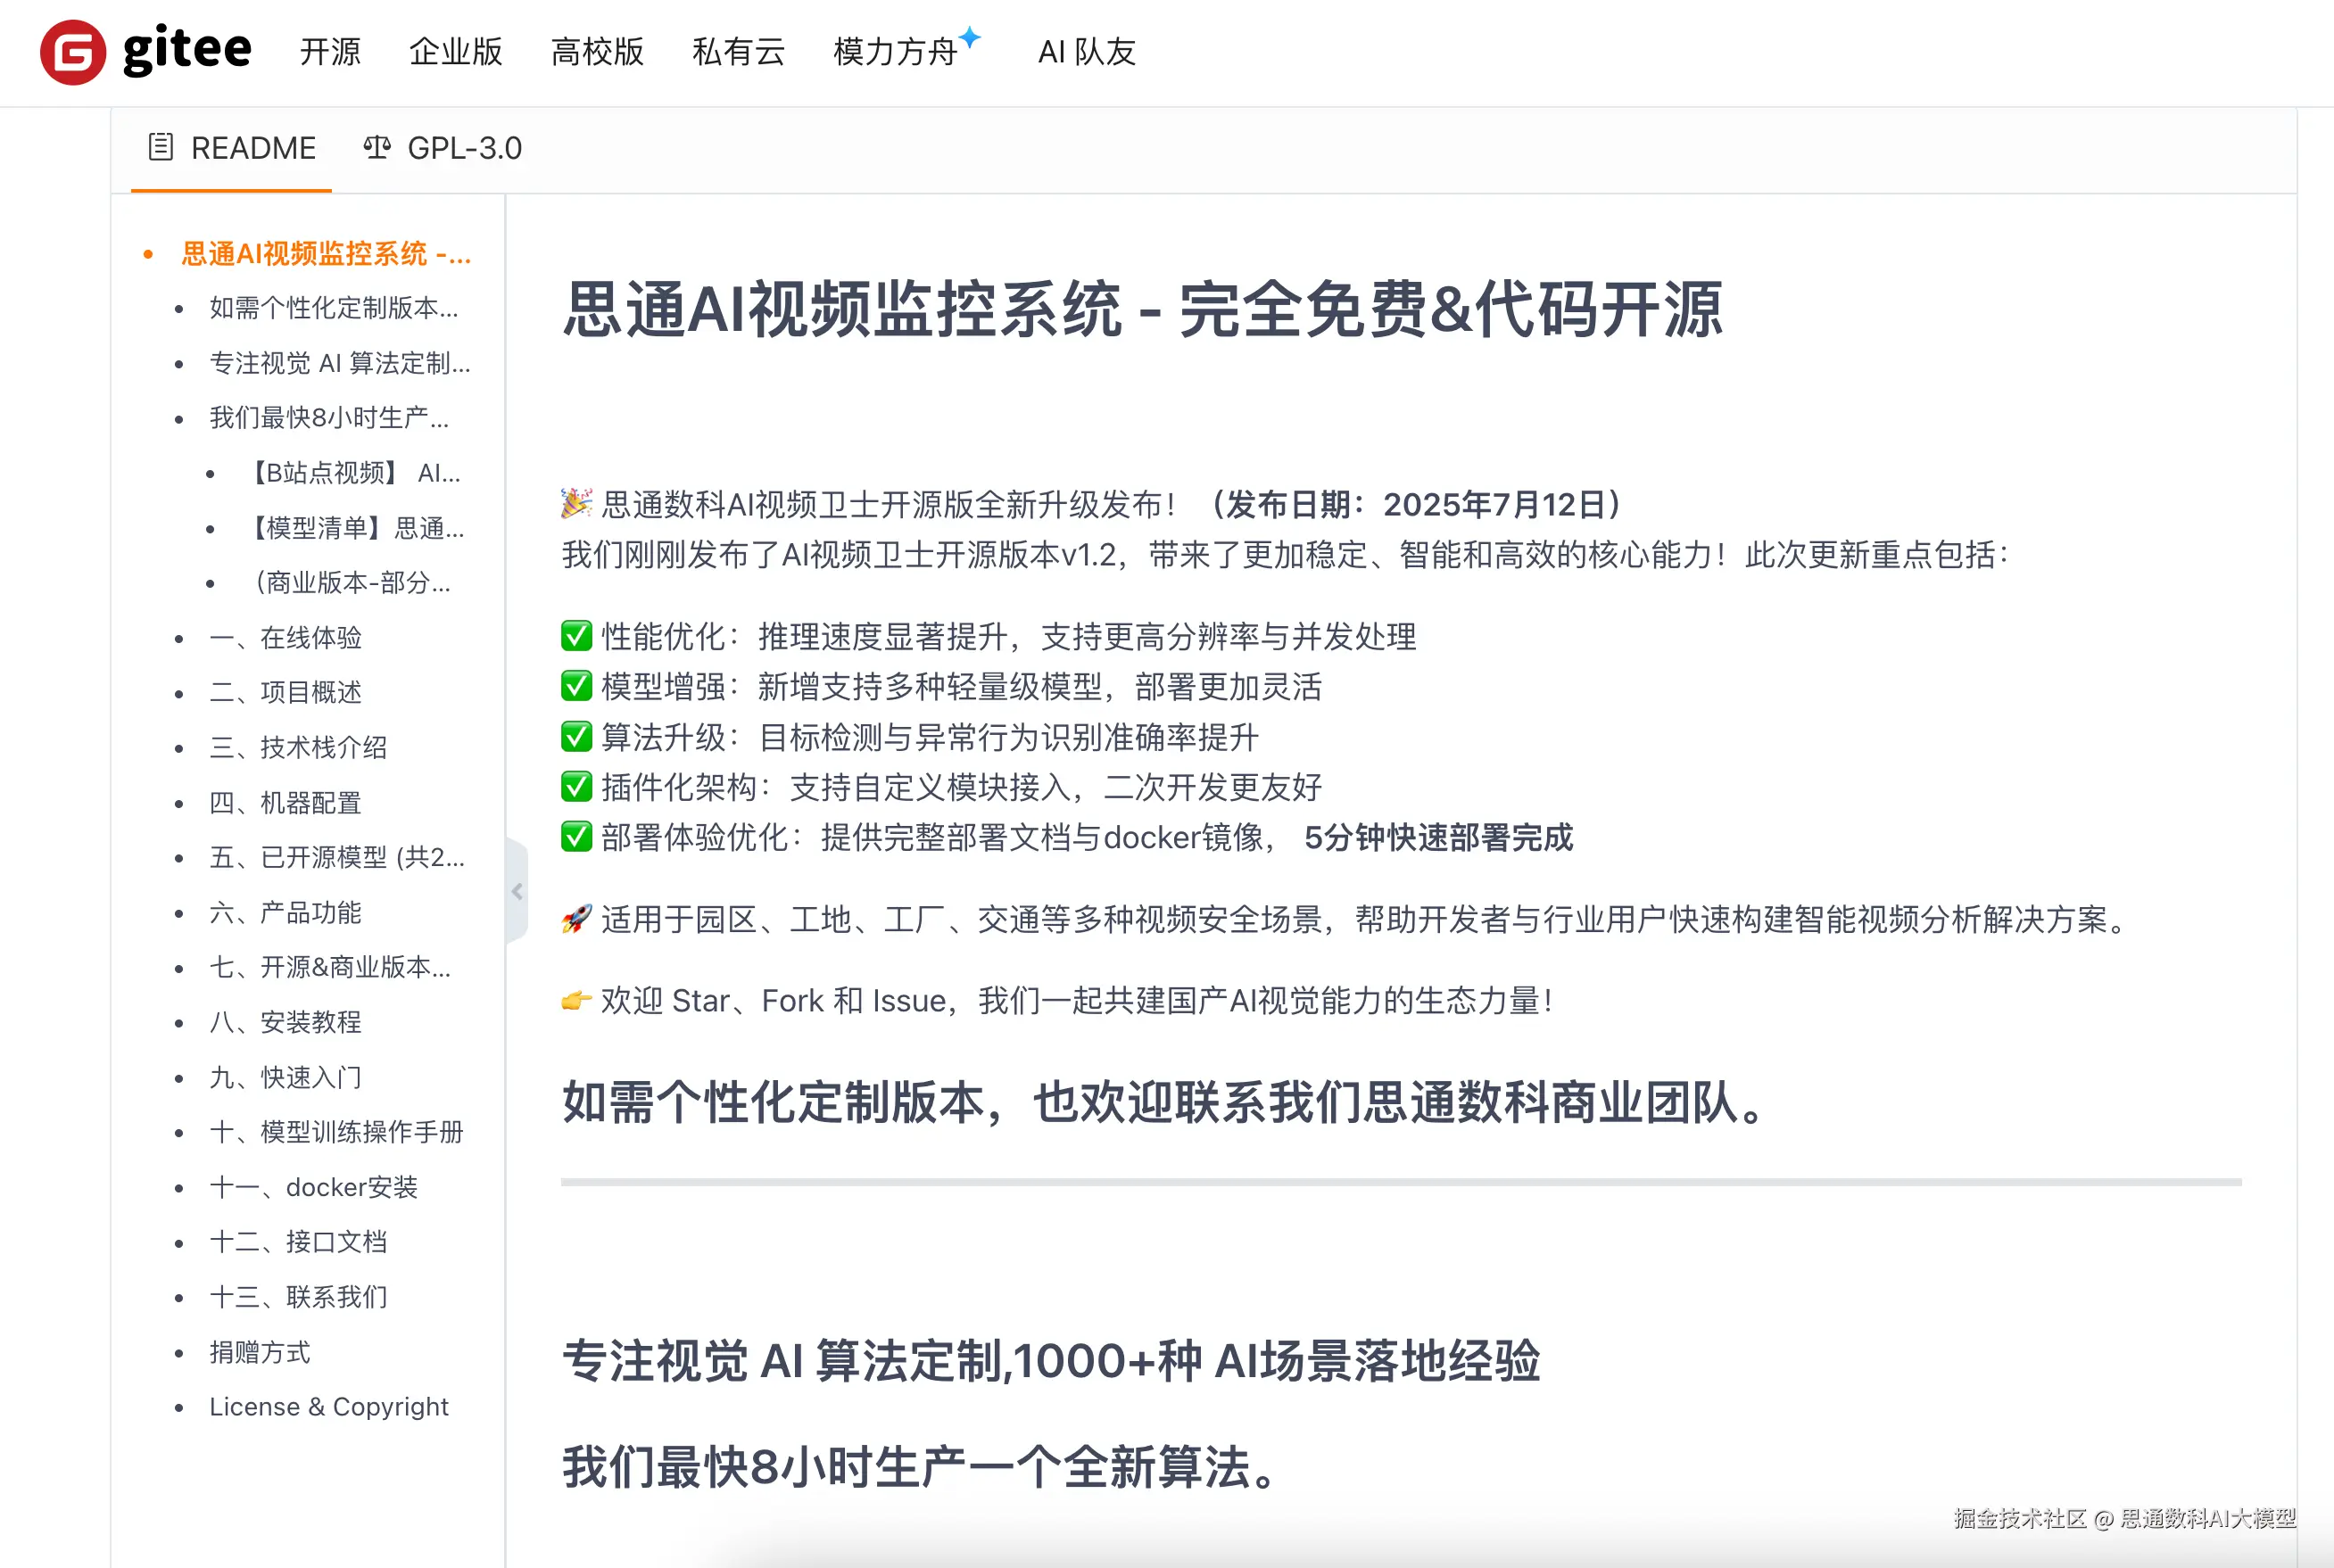Click the party popper emoji icon
The width and height of the screenshot is (2334, 1568).
(x=576, y=503)
